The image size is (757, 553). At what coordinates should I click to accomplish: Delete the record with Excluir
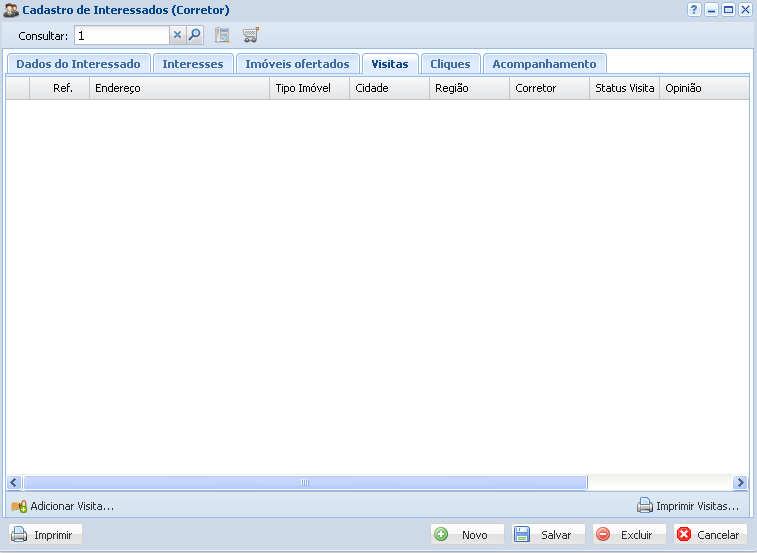(629, 535)
